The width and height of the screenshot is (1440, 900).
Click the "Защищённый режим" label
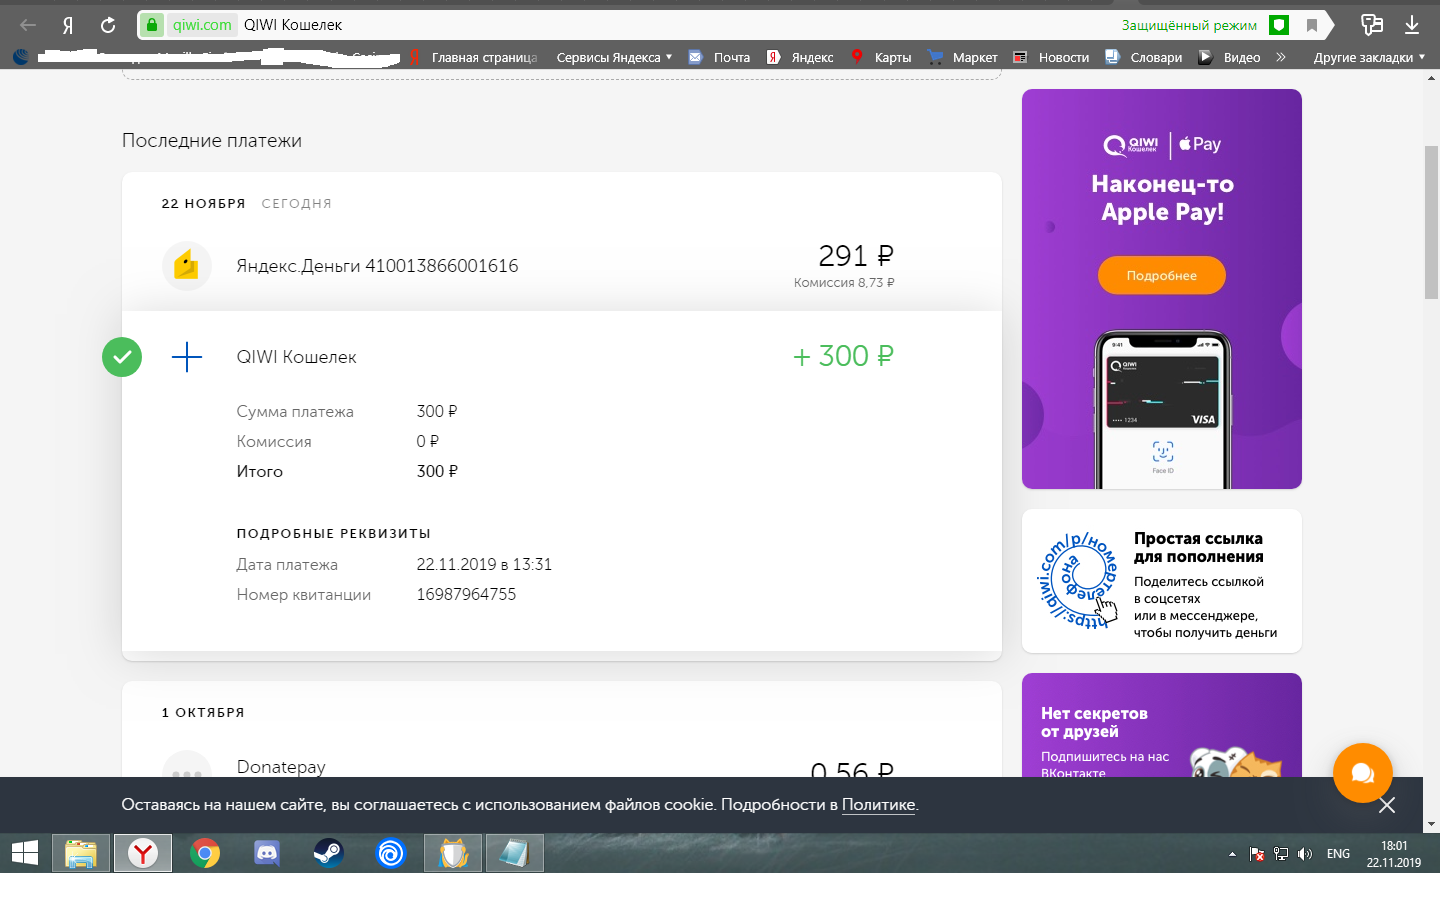[x=1189, y=25]
